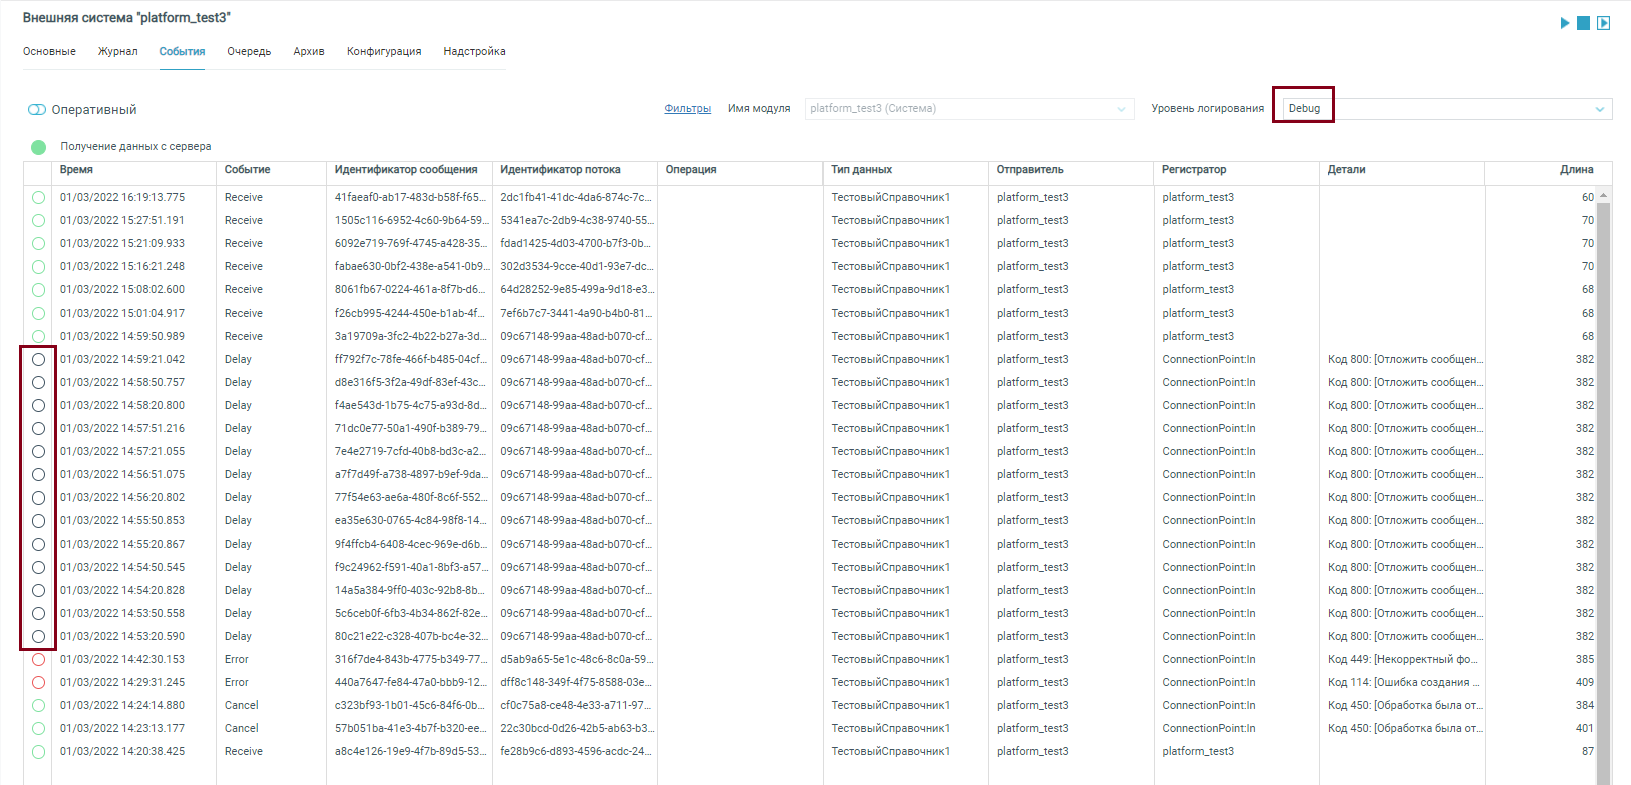Select the status circle for row 15:21:09.933
Viewport: 1631px width, 785px height.
pyautogui.click(x=38, y=244)
